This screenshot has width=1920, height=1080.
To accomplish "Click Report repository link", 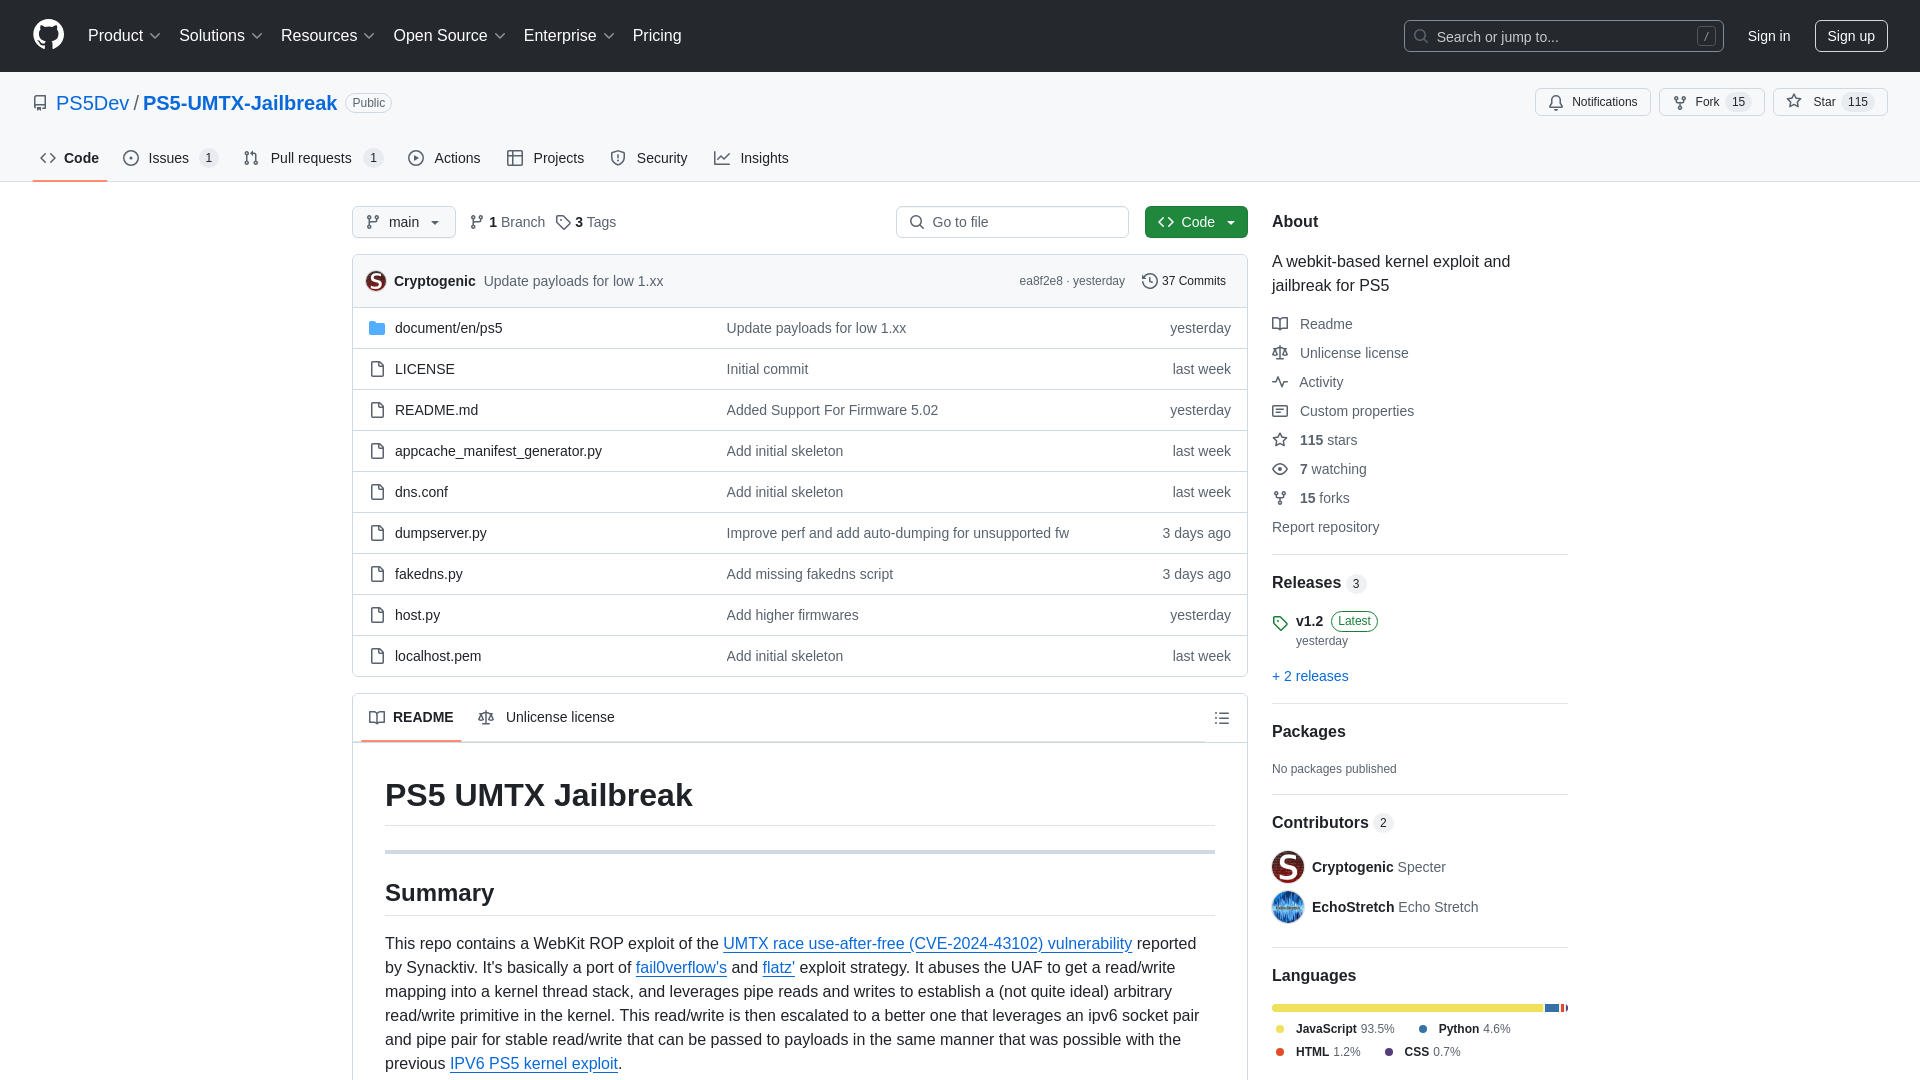I will point(1325,527).
